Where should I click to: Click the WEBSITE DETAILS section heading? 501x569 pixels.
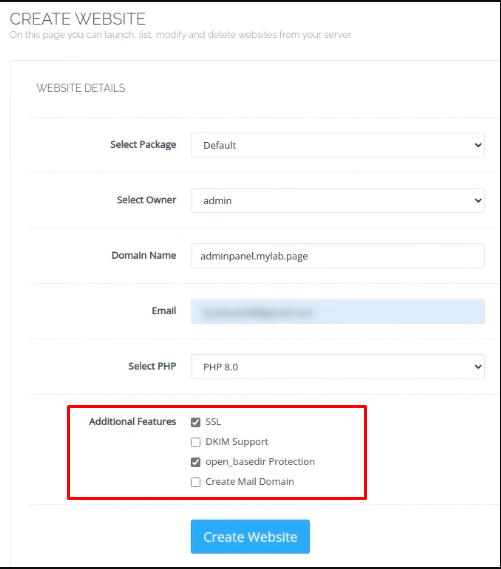coord(81,88)
